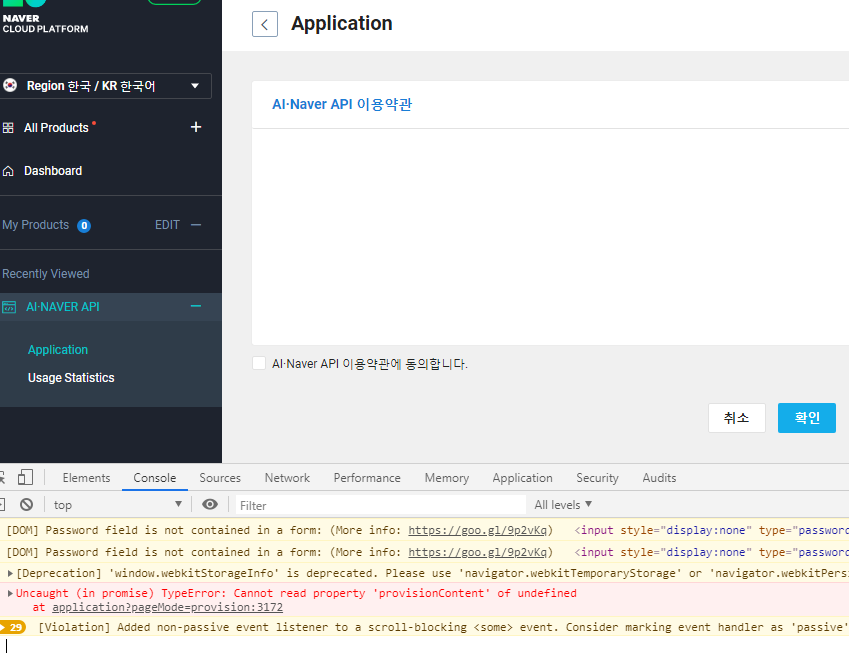849x654 pixels.
Task: Click the console prompt input line
Action: pyautogui.click(x=424, y=645)
